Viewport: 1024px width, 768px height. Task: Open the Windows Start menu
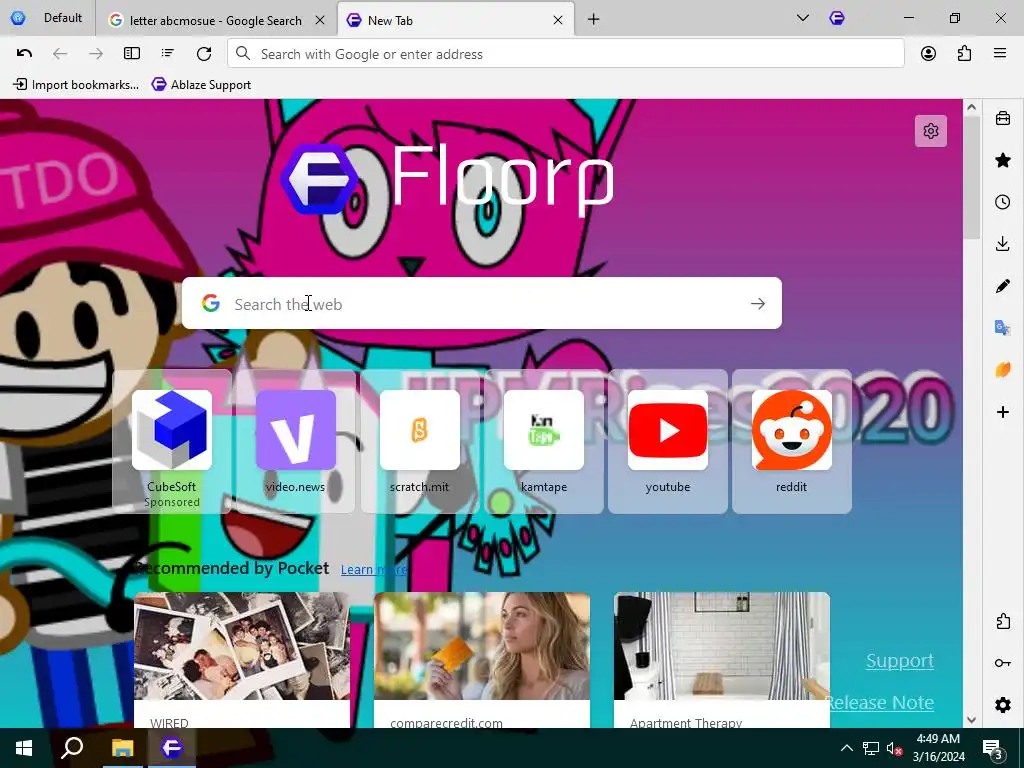coord(24,748)
